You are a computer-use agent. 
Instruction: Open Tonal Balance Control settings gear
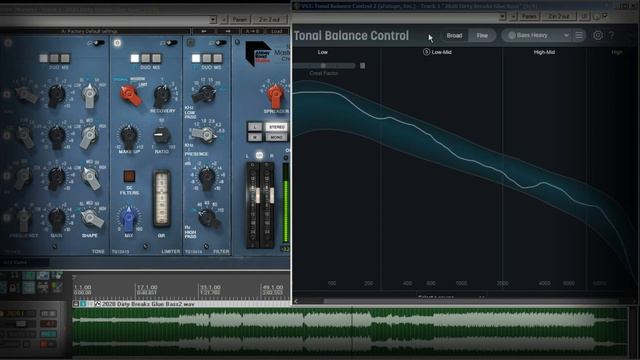(598, 36)
